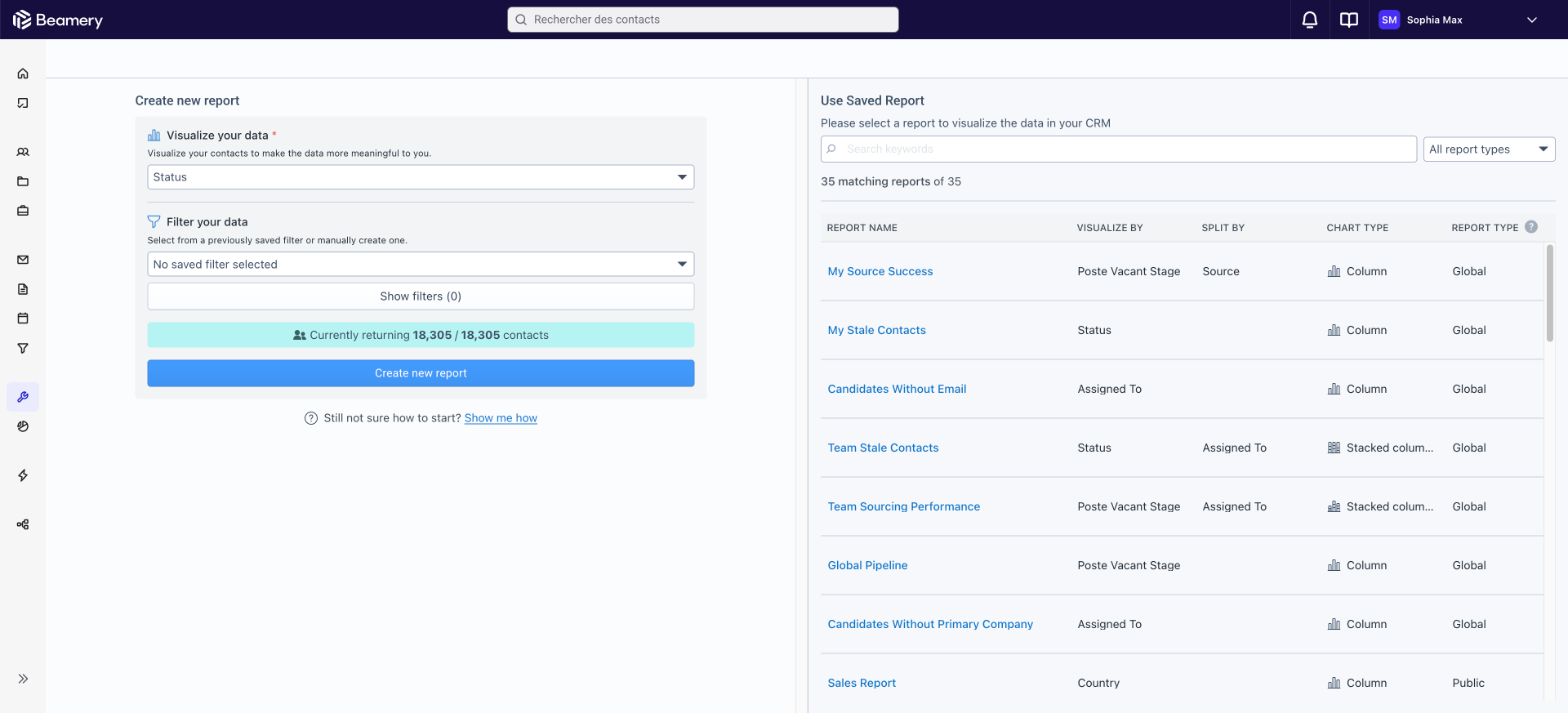Open the folder icon in sidebar
Screen dimensions: 1568x713
pyautogui.click(x=23, y=181)
